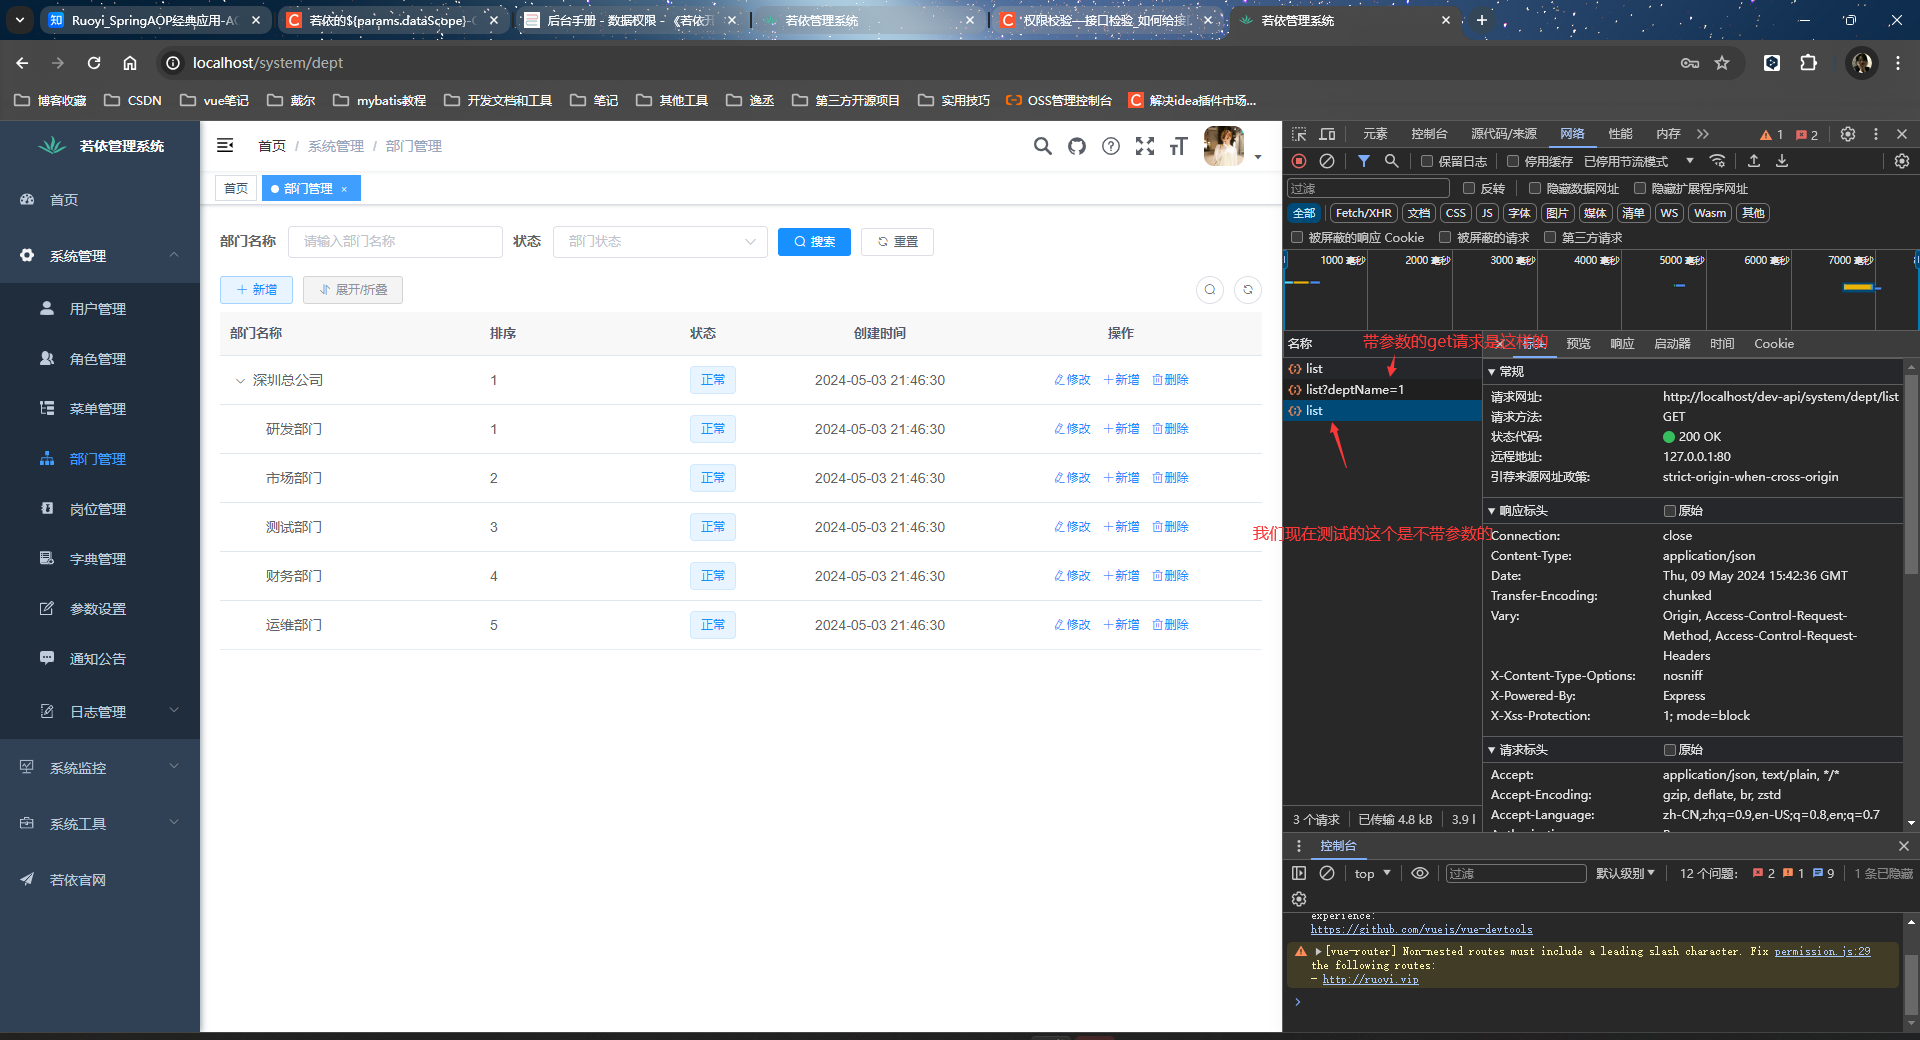Expand the 日志管理 submenu

coord(100,711)
